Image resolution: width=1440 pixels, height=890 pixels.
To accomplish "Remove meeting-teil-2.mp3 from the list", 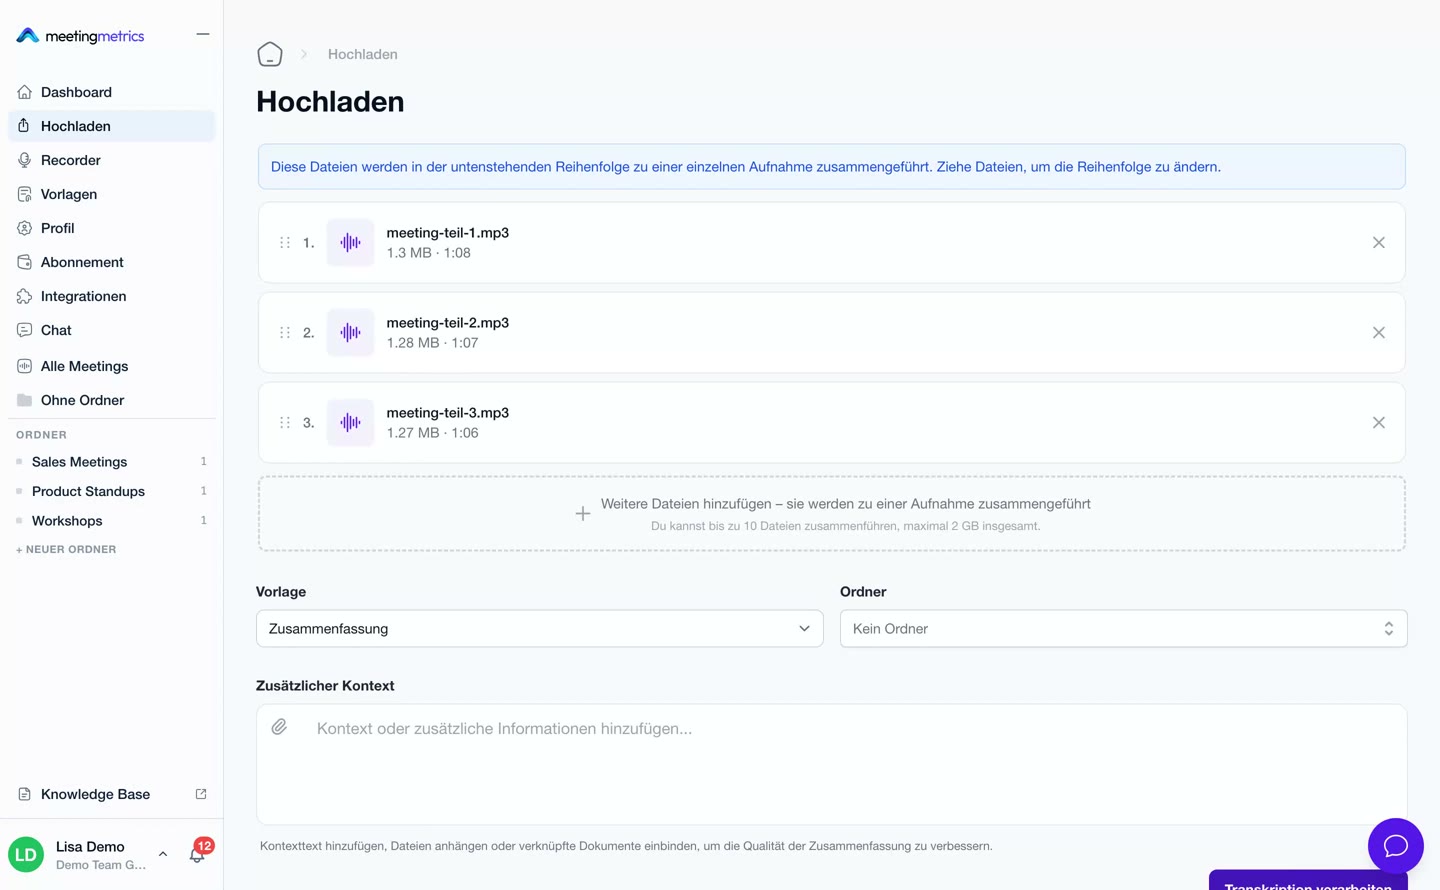I will (1379, 333).
